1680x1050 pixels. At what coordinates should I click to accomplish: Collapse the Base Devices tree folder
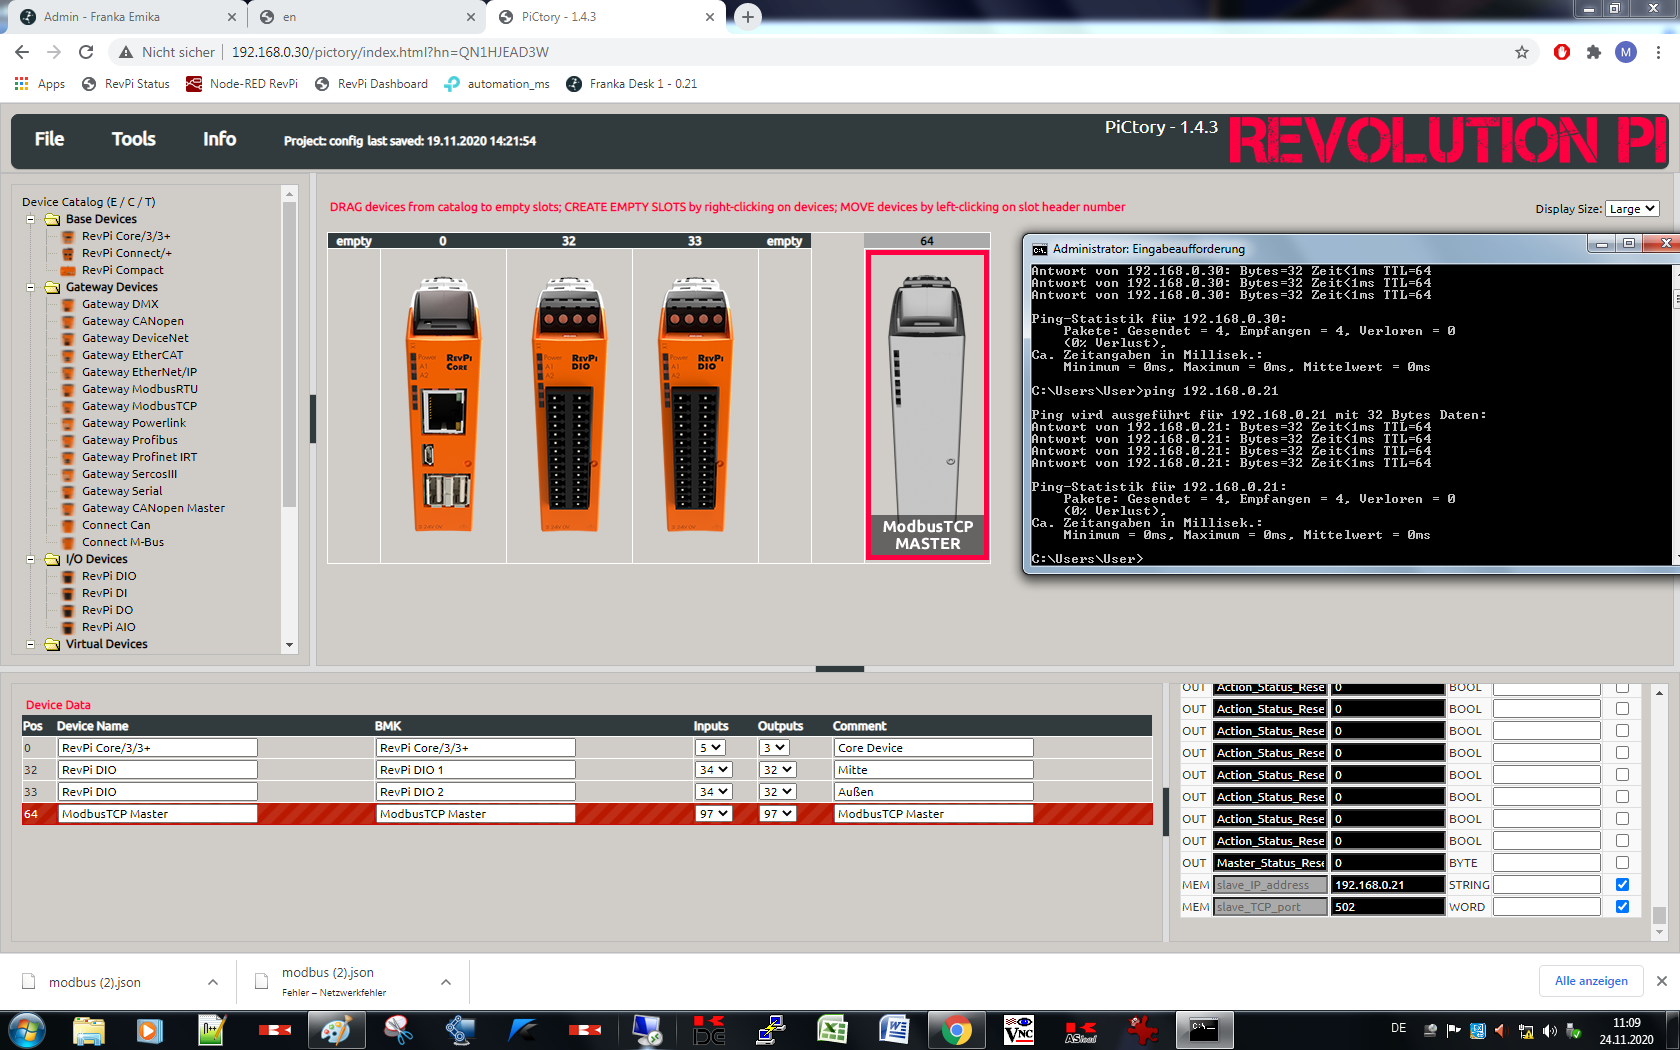(x=31, y=219)
